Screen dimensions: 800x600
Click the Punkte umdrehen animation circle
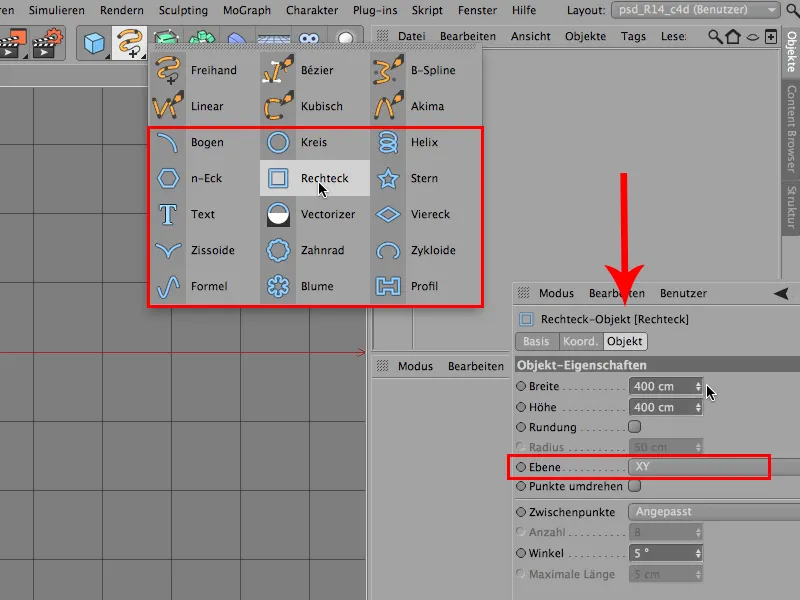(520, 486)
